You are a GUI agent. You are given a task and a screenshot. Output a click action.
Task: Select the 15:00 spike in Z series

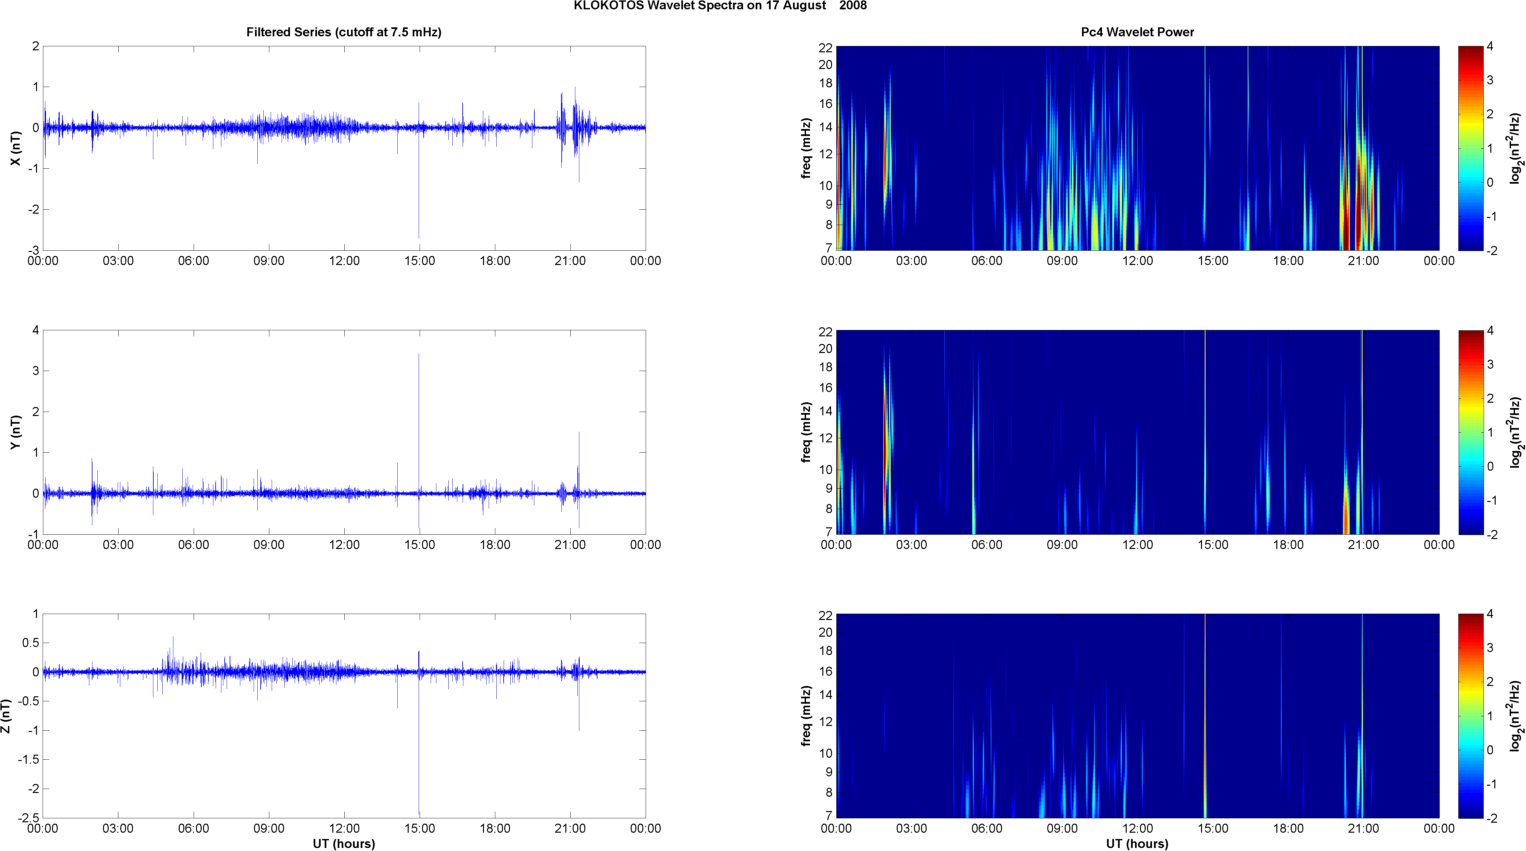coord(419,760)
